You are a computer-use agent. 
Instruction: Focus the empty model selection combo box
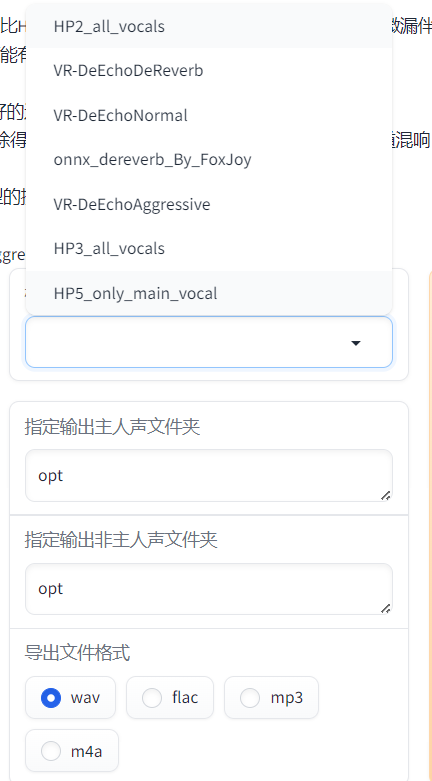pos(209,342)
